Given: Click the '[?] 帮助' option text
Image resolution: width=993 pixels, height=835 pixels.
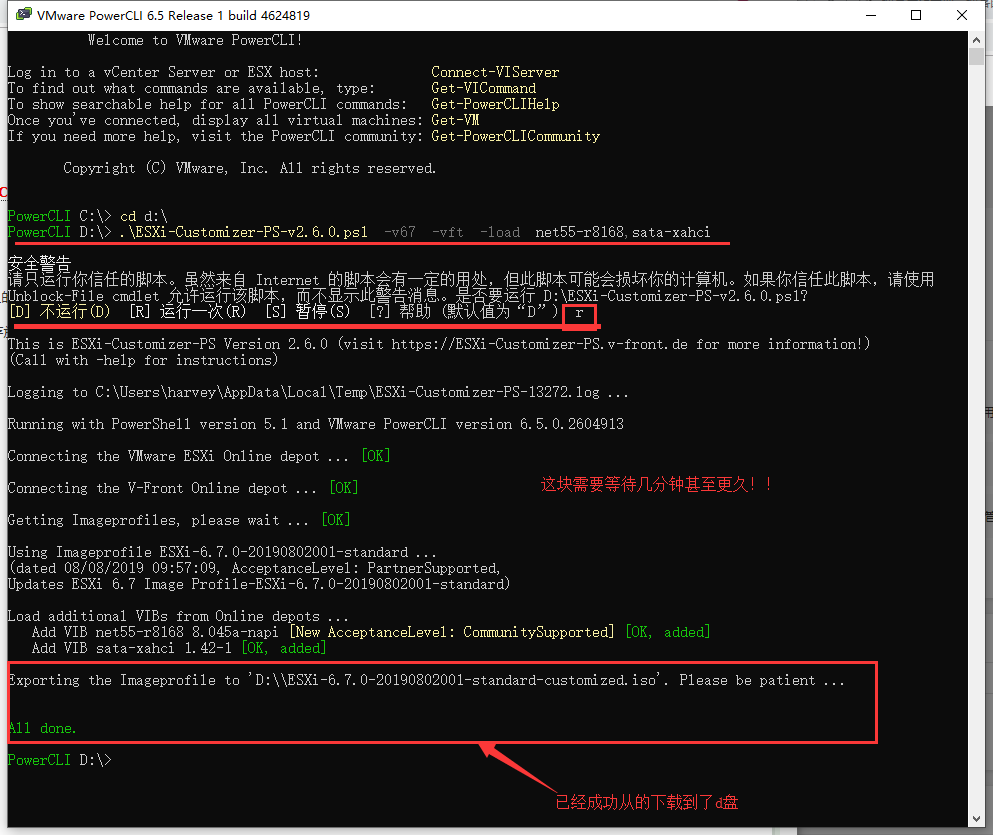Looking at the screenshot, I should 400,311.
